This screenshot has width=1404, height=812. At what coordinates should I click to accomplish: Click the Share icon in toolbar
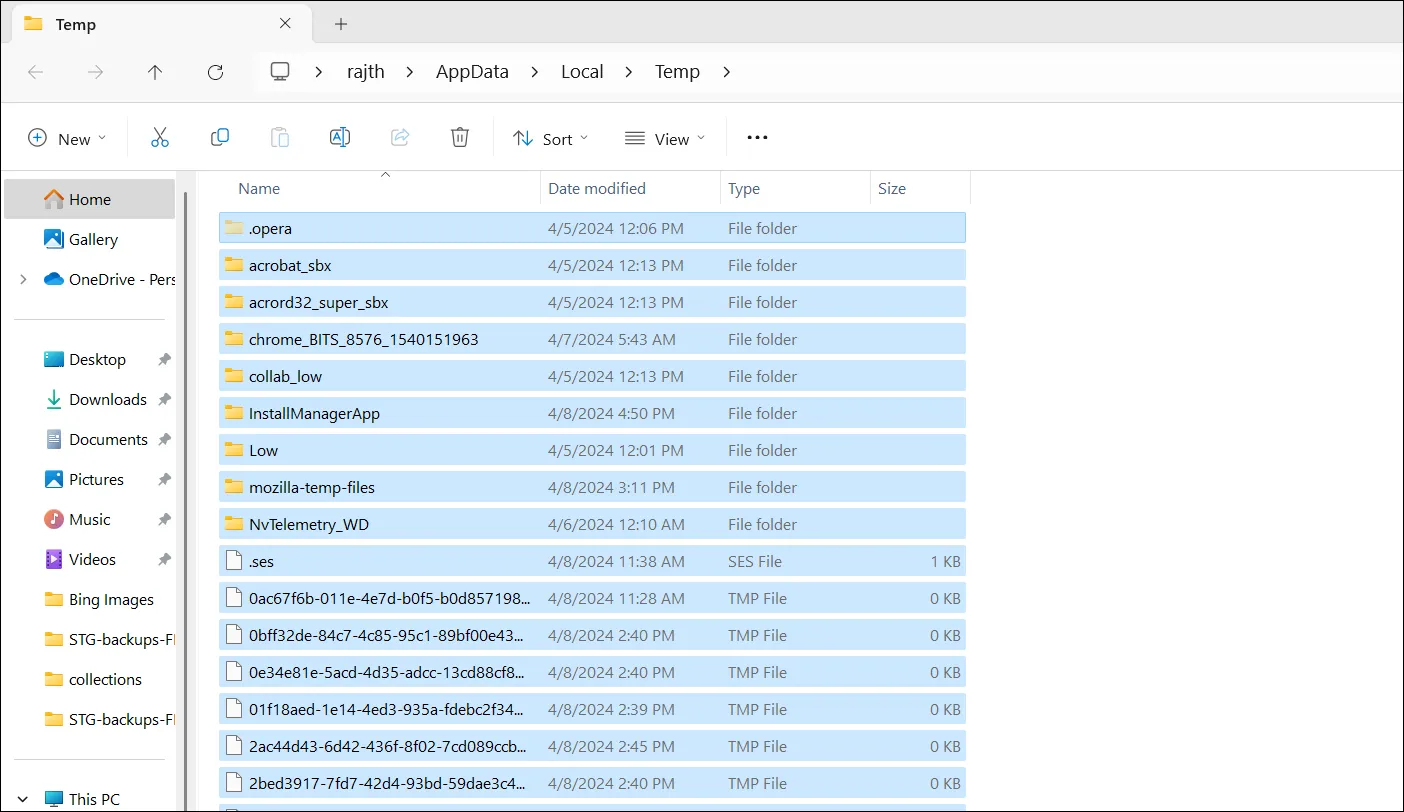point(400,138)
